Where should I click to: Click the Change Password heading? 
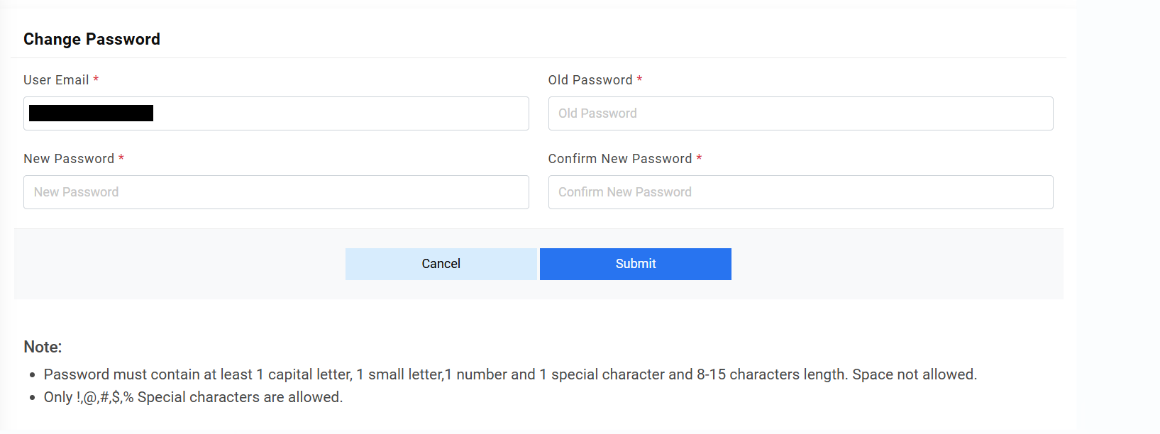click(x=92, y=40)
